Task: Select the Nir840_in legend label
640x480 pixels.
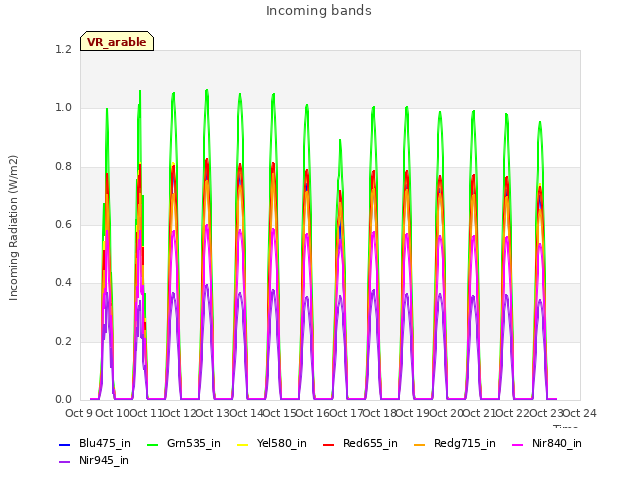Action: coord(557,443)
